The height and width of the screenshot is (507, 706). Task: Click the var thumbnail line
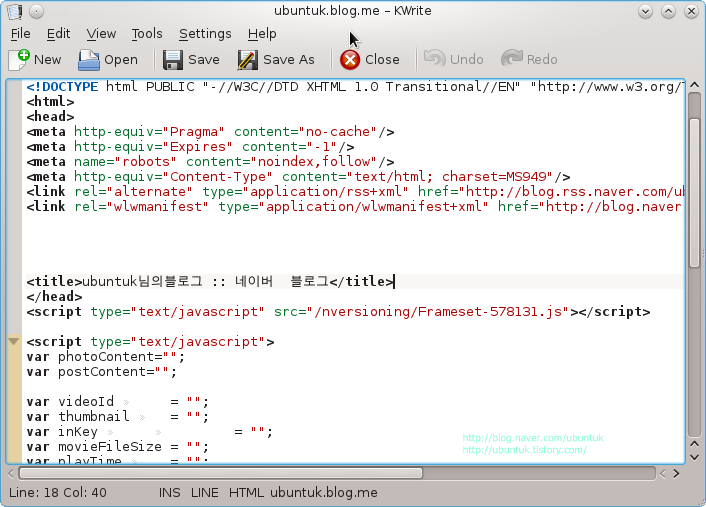coord(118,416)
